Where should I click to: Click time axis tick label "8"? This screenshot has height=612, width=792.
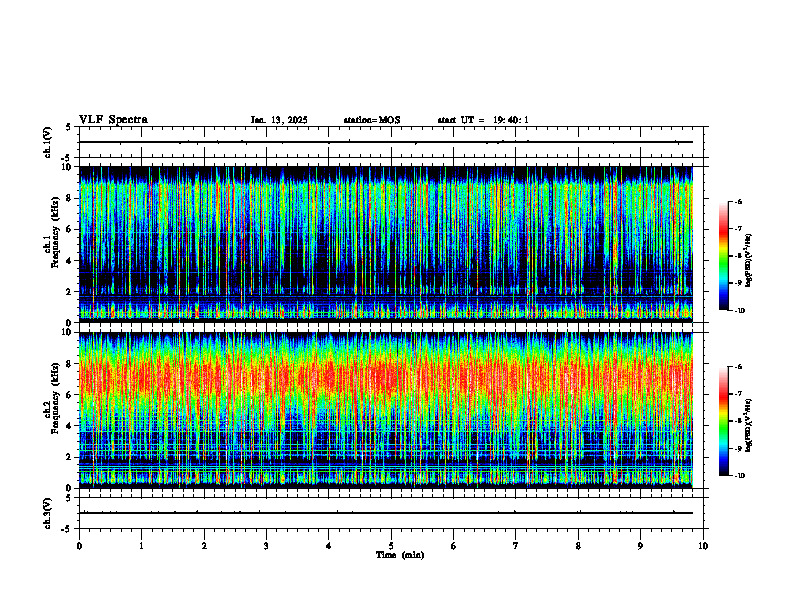pos(578,546)
